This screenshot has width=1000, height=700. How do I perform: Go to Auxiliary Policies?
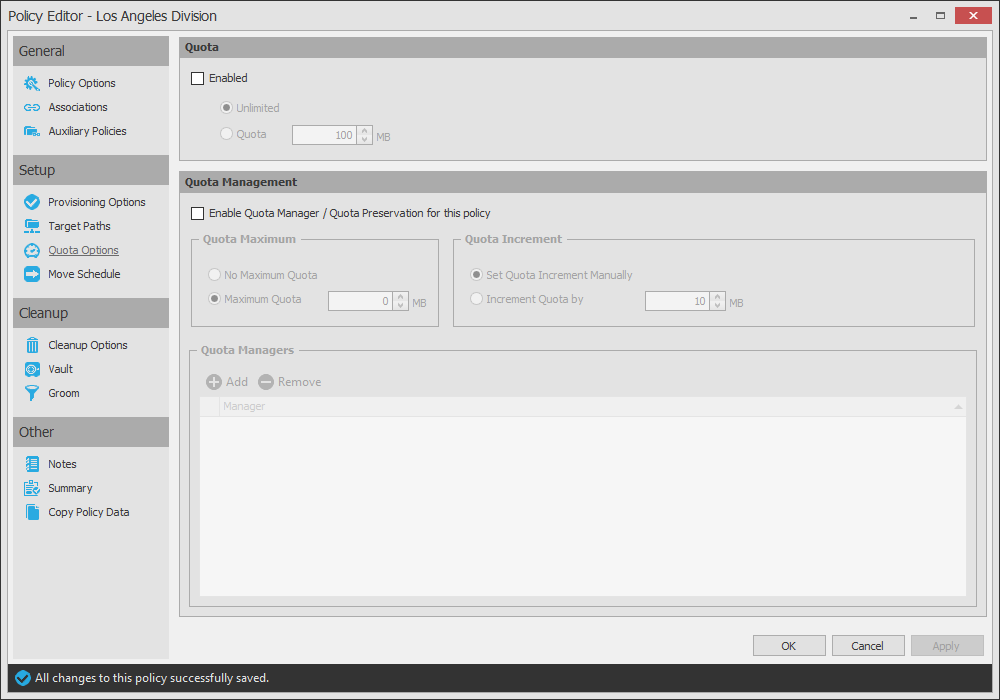coord(87,131)
